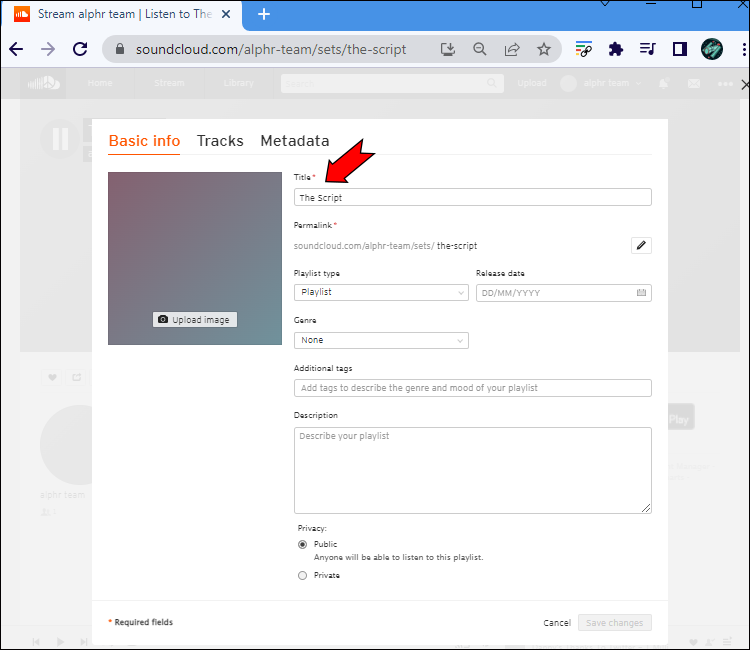Click the share page icon
Image resolution: width=750 pixels, height=650 pixels.
pos(512,49)
